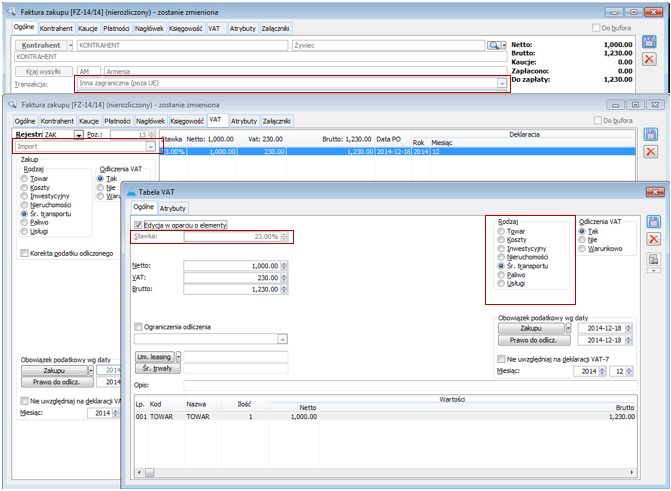Click Zakupu button in Tabela VAT

point(531,328)
